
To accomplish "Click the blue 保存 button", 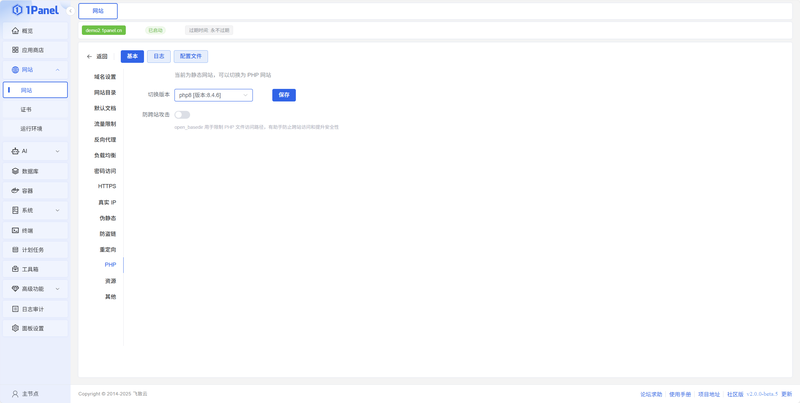I will (x=284, y=95).
